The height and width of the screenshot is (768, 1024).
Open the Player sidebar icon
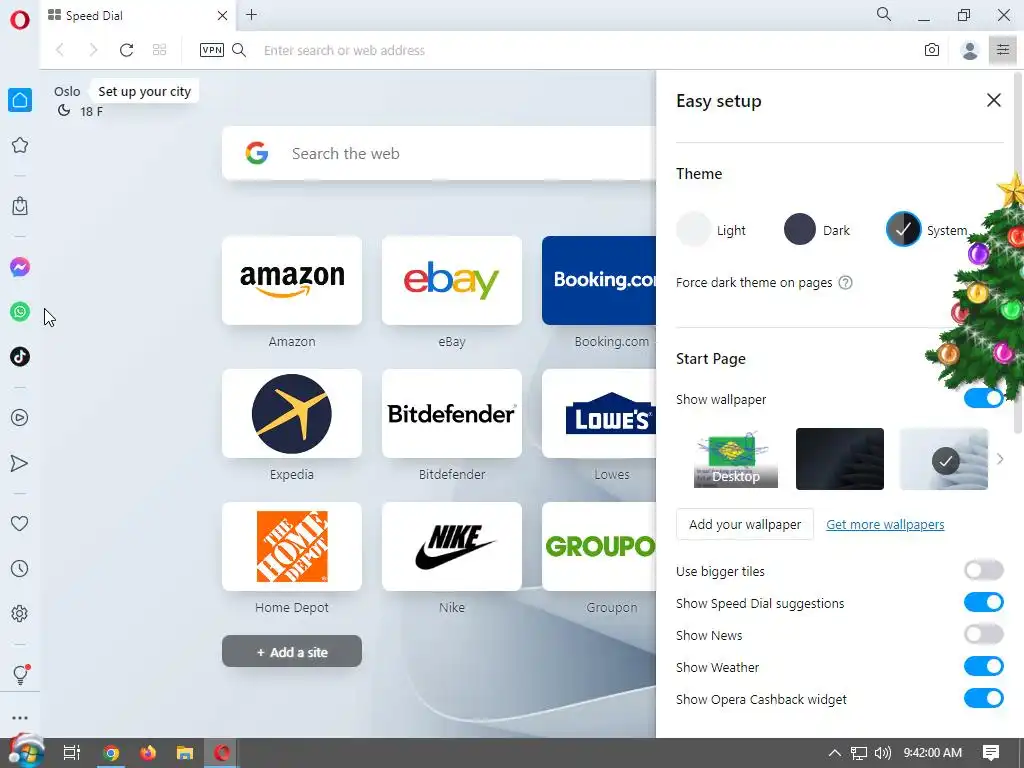(x=20, y=417)
